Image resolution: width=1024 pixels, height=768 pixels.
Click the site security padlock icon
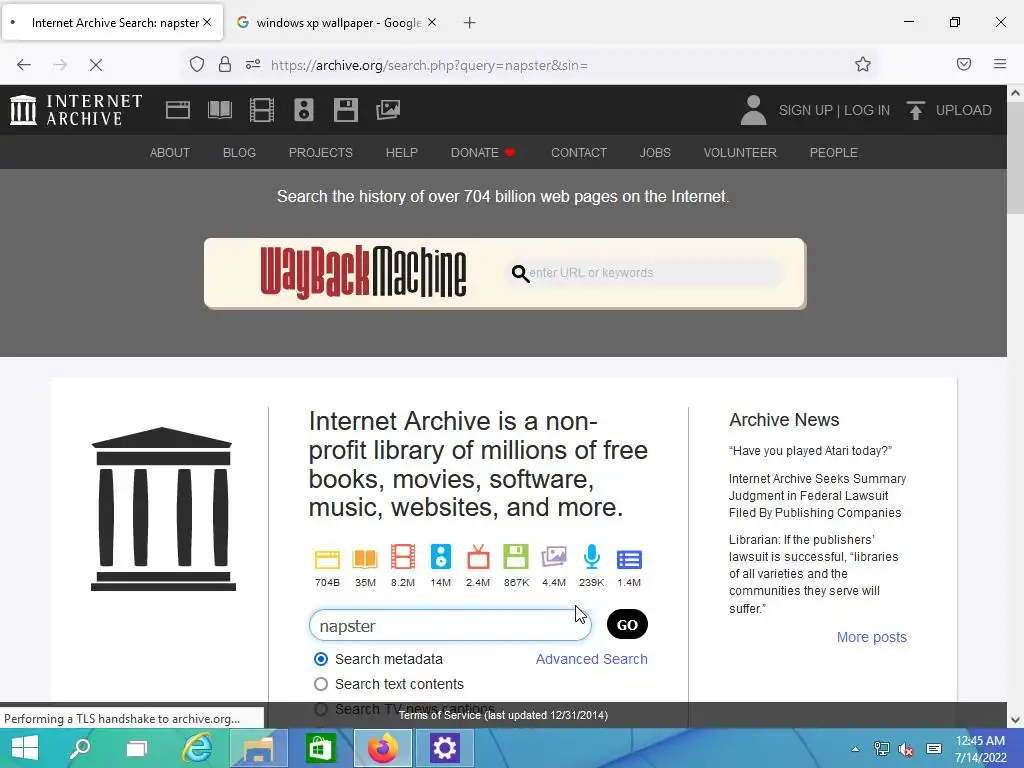[225, 64]
